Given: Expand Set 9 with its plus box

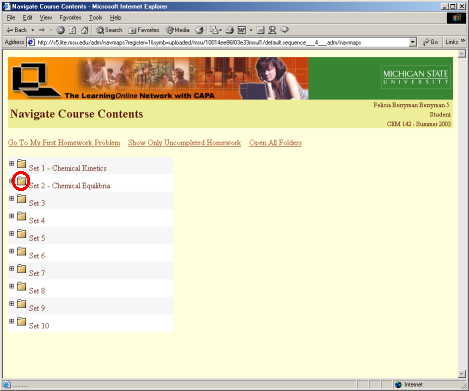Looking at the screenshot, I should (x=12, y=304).
